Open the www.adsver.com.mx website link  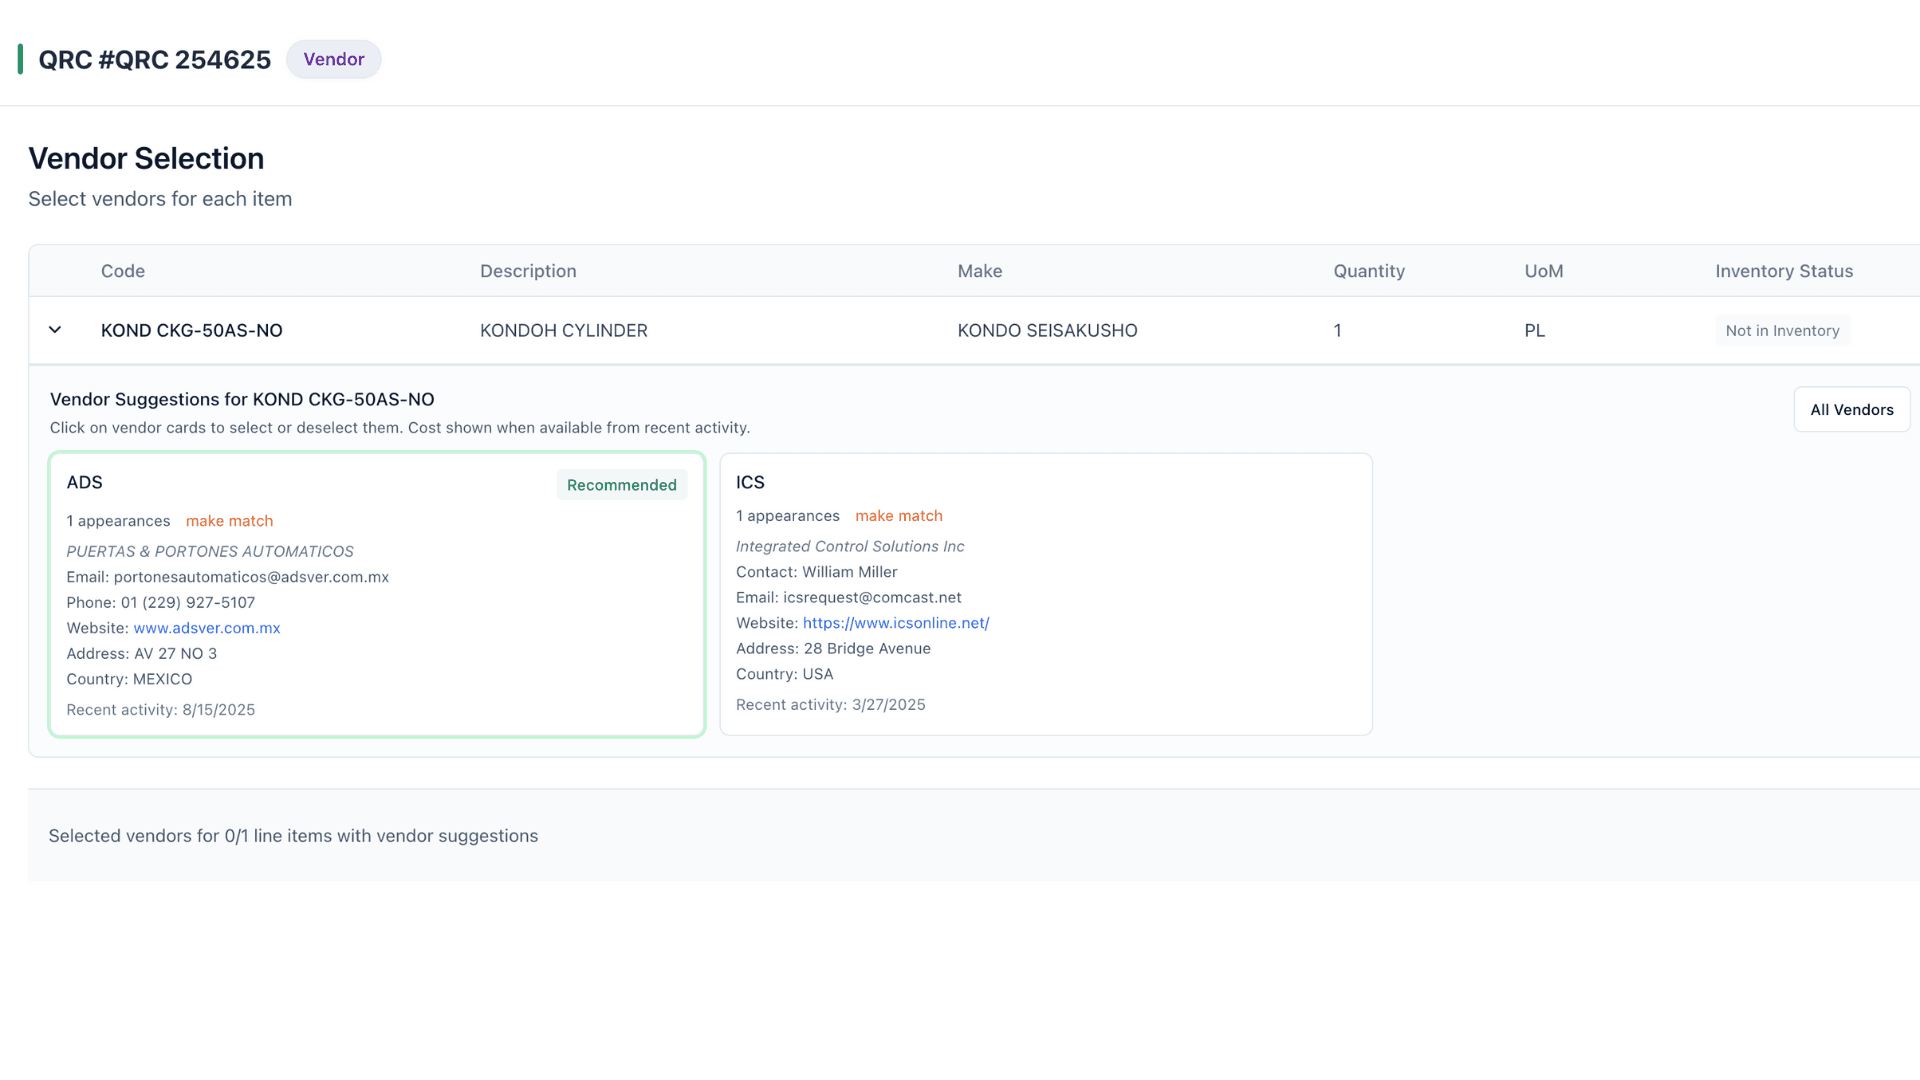207,628
